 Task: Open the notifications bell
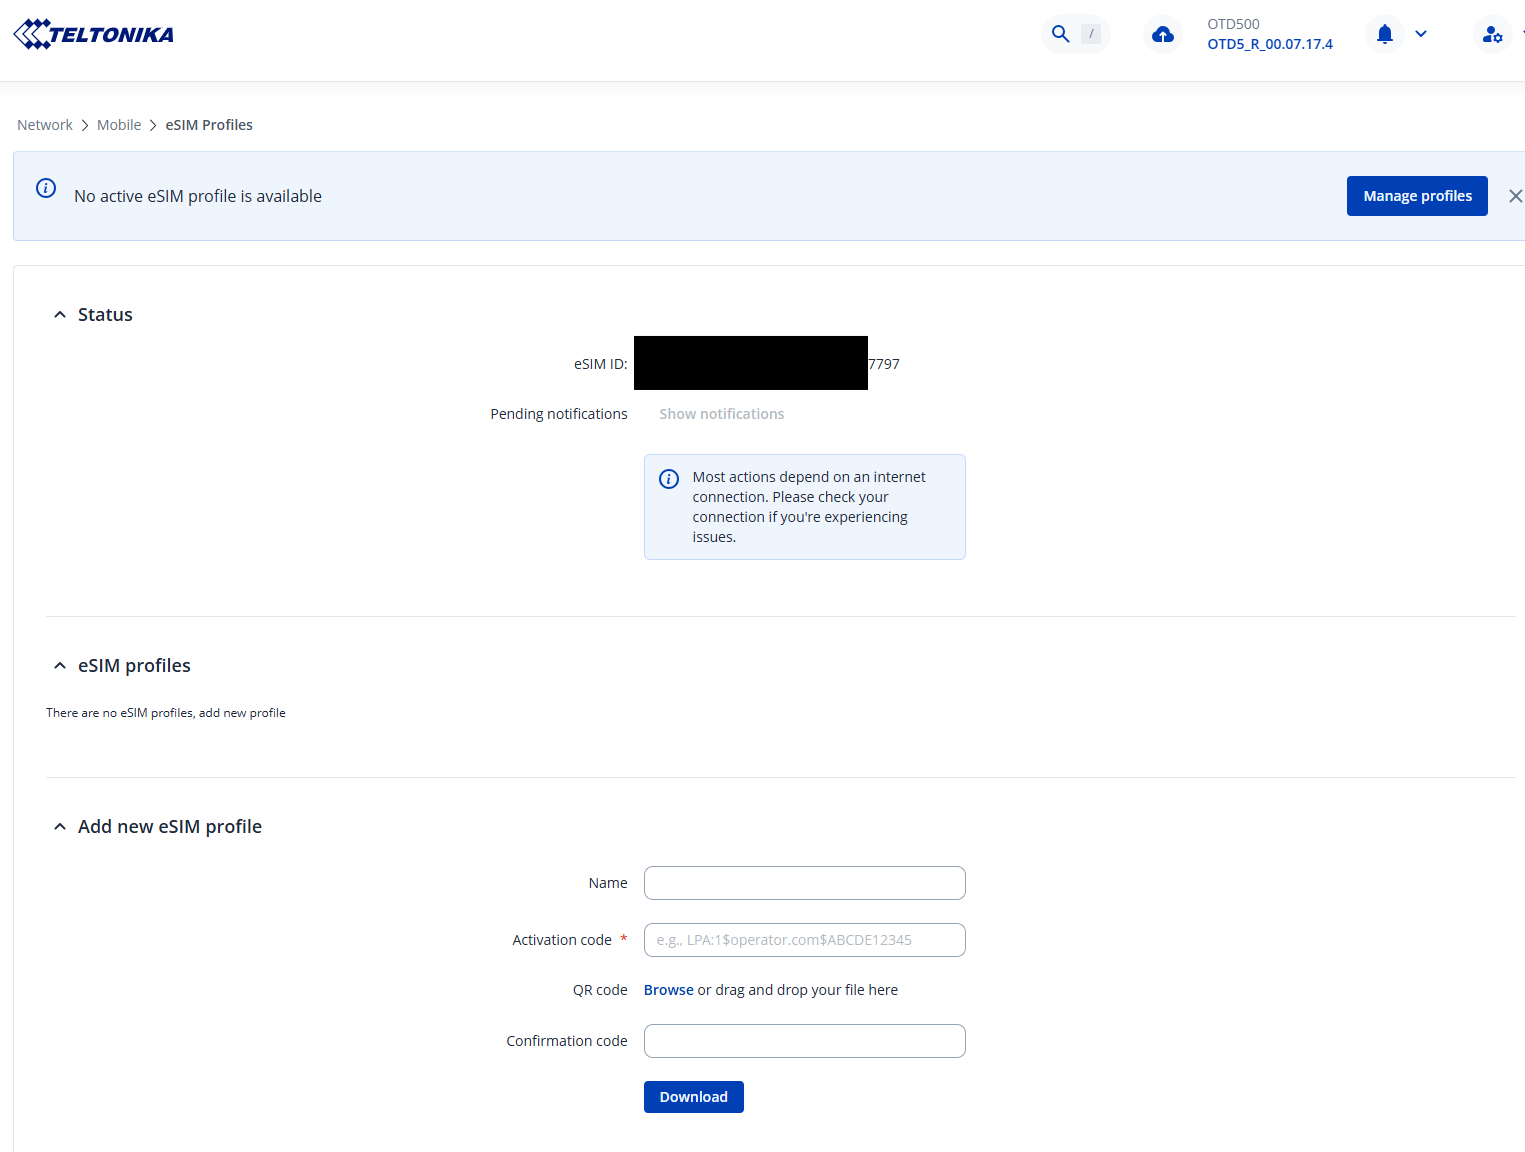click(x=1384, y=35)
